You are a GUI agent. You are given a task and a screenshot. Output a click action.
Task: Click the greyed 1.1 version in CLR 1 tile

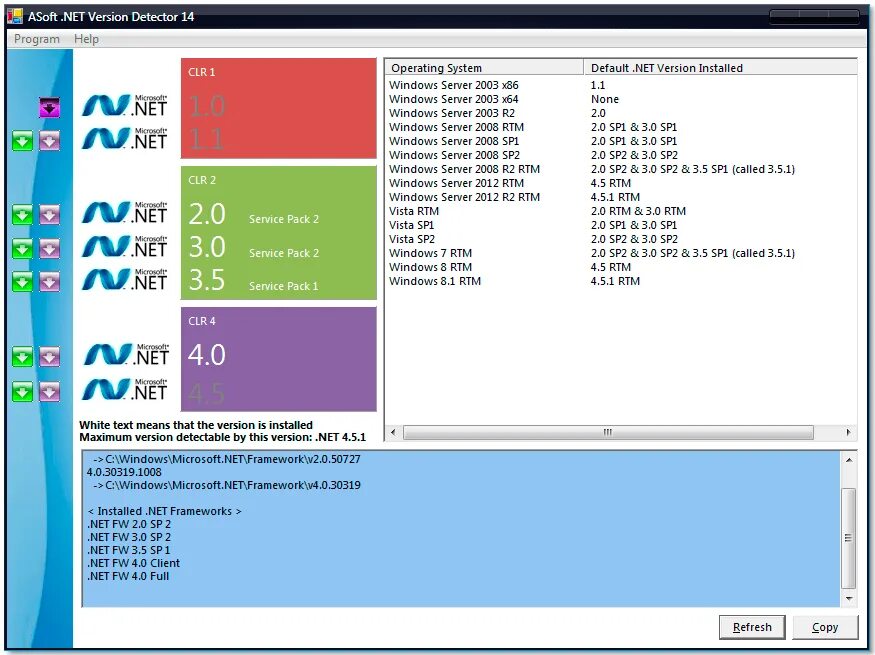tap(207, 138)
